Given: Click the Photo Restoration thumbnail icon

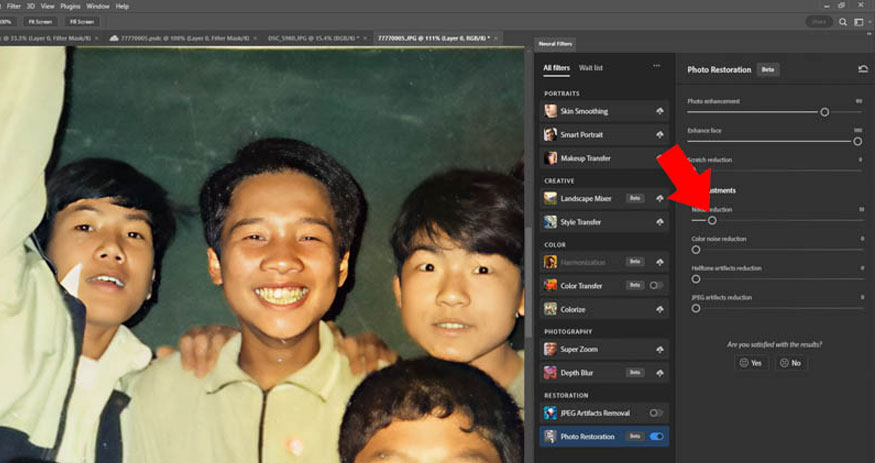Looking at the screenshot, I should click(x=551, y=436).
